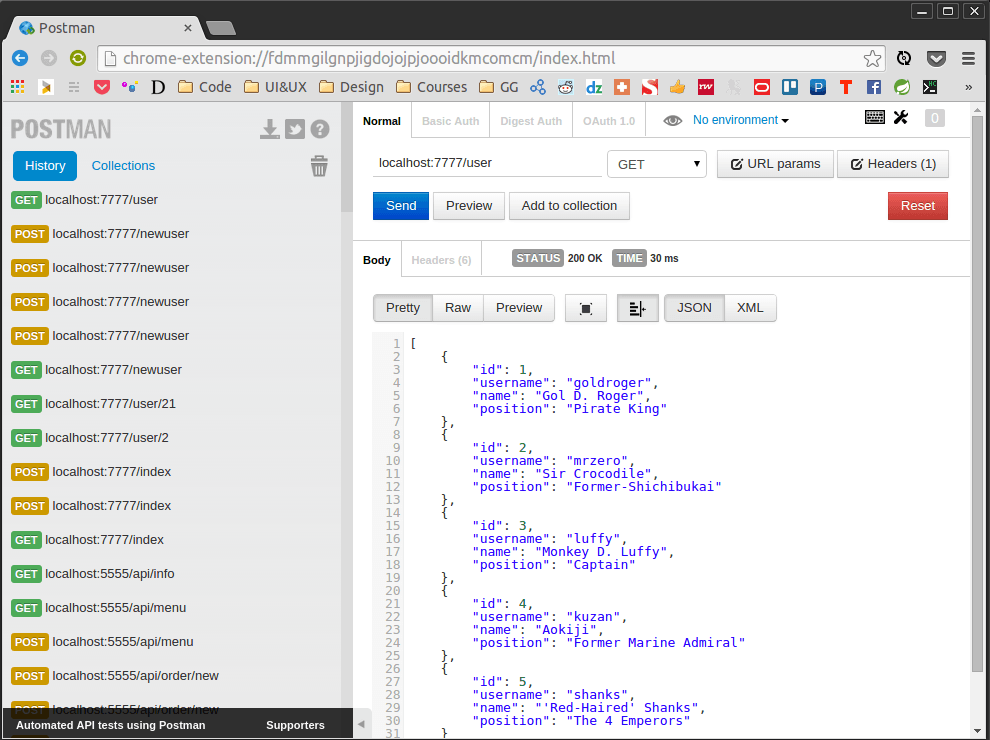Select the Basic Auth tab
Screen dimensions: 990x740
[450, 121]
